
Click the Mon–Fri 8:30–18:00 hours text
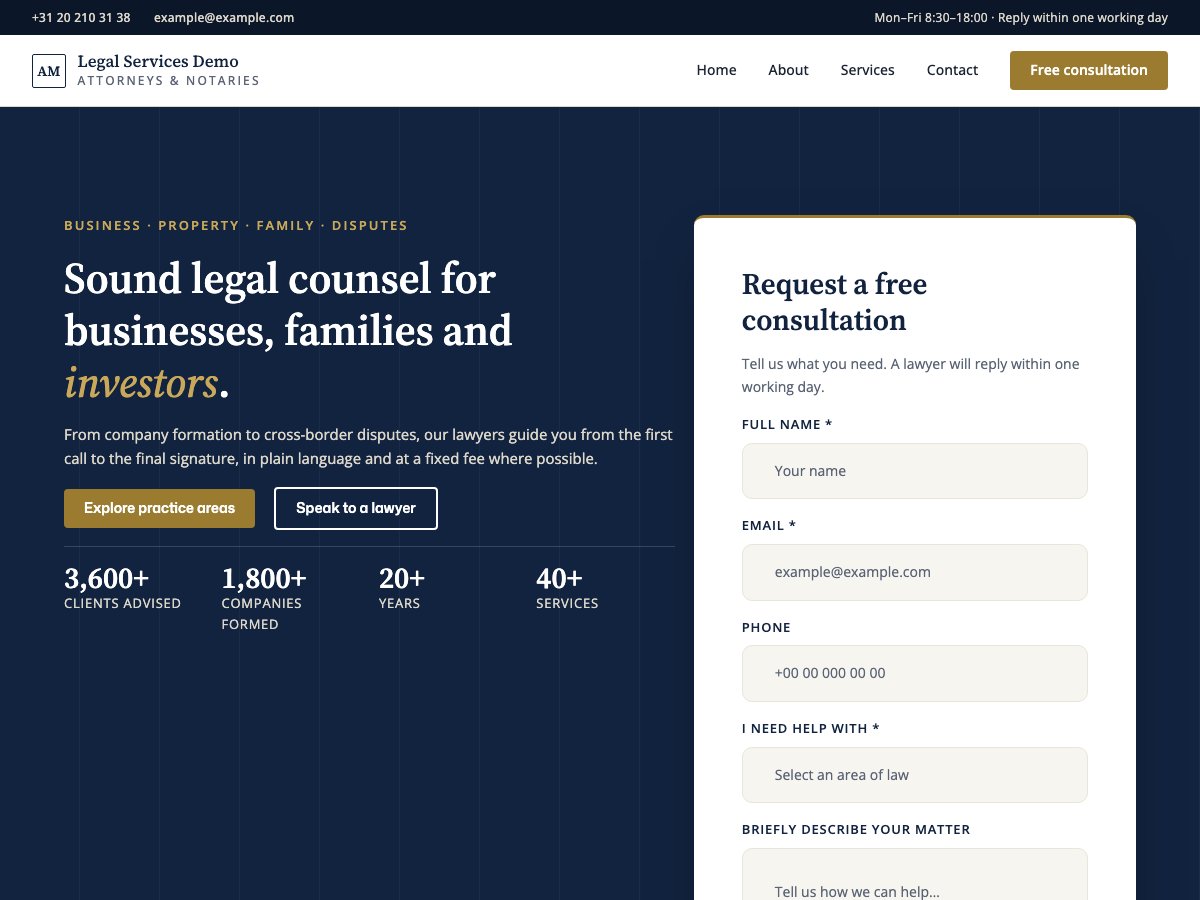coord(931,18)
